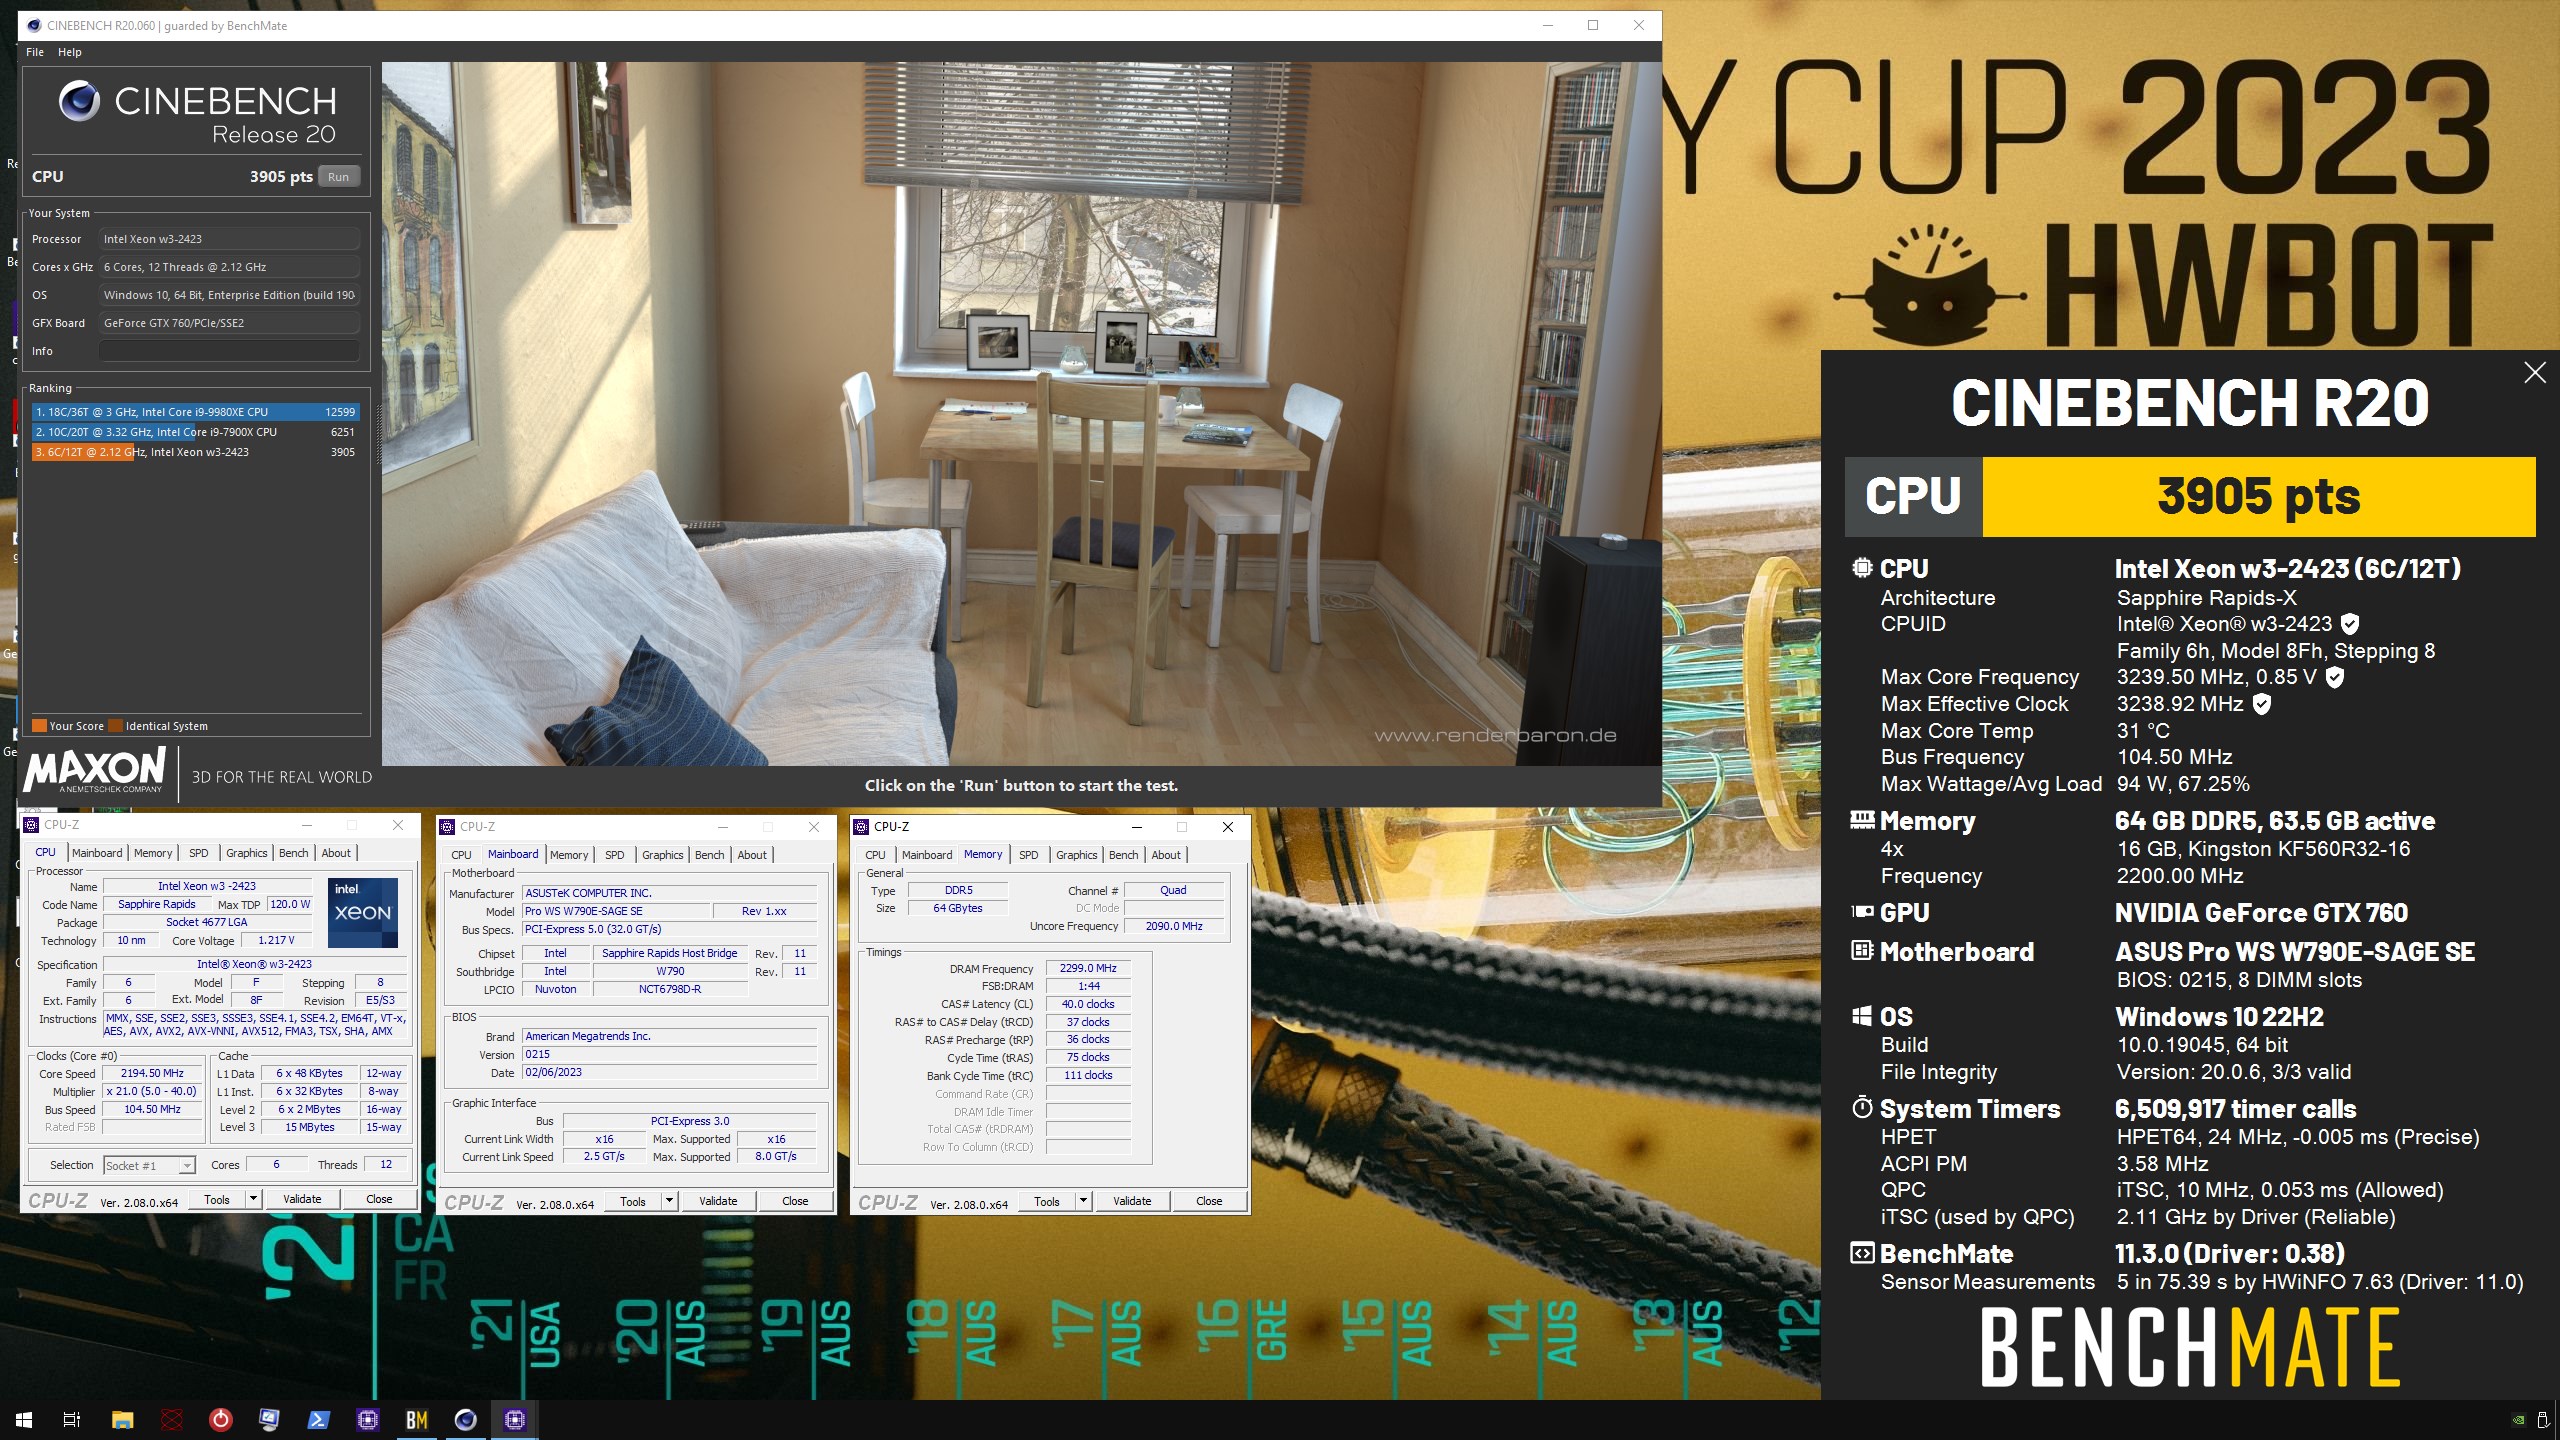Switch to BenchMate via the BM taskbar icon
The height and width of the screenshot is (1440, 2560).
[417, 1419]
